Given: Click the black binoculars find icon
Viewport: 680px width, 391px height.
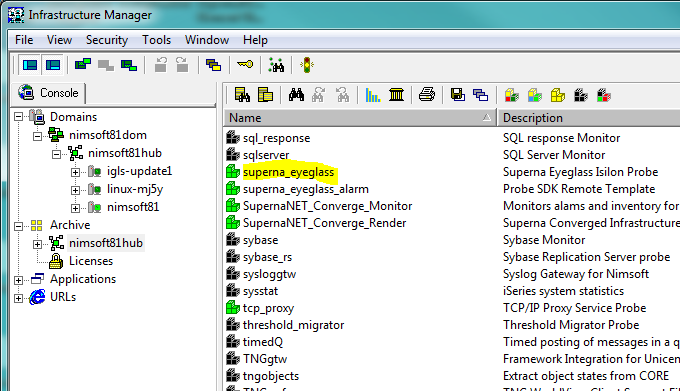Looking at the screenshot, I should click(x=296, y=94).
